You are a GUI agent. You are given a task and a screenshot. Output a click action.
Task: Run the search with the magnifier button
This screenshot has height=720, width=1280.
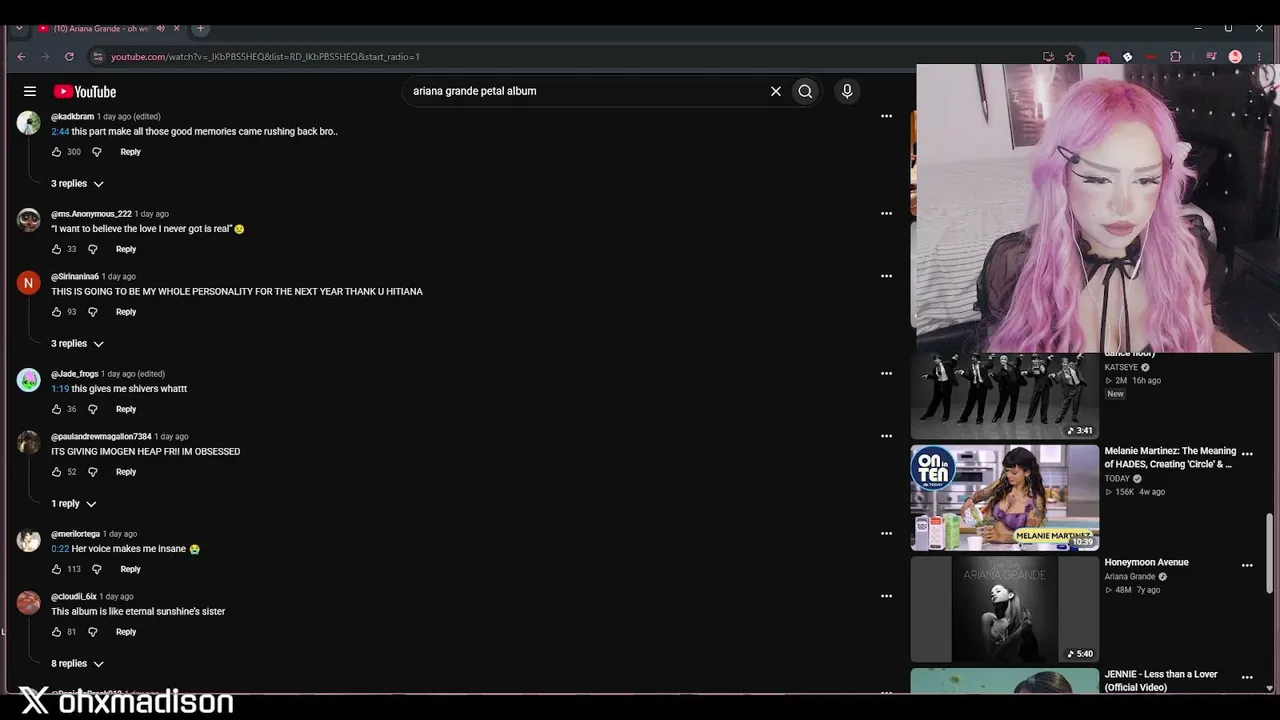click(805, 91)
